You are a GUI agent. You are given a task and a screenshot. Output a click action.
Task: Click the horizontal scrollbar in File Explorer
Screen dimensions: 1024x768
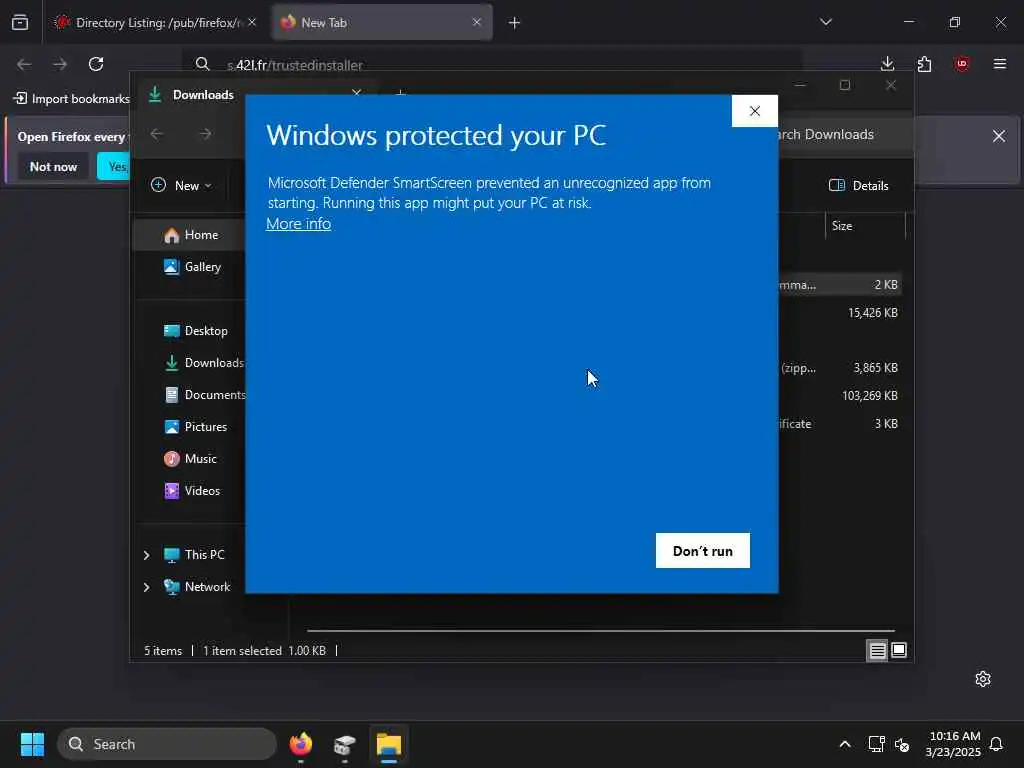pos(601,631)
